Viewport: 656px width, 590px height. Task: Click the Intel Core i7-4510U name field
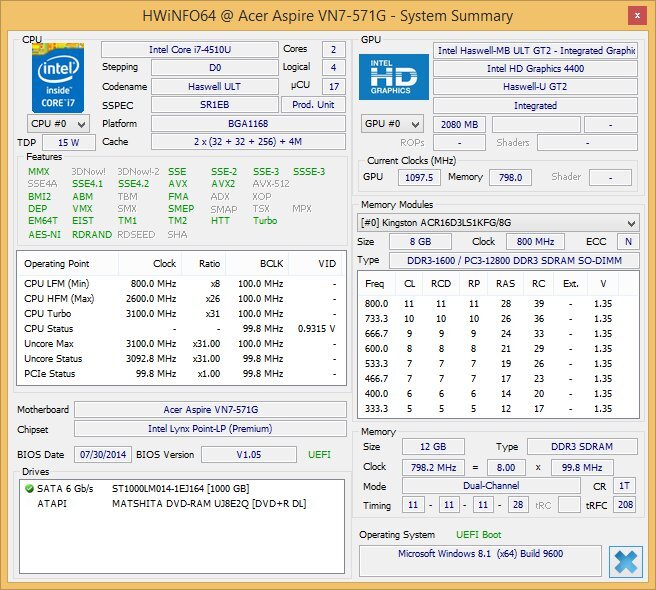coord(190,49)
